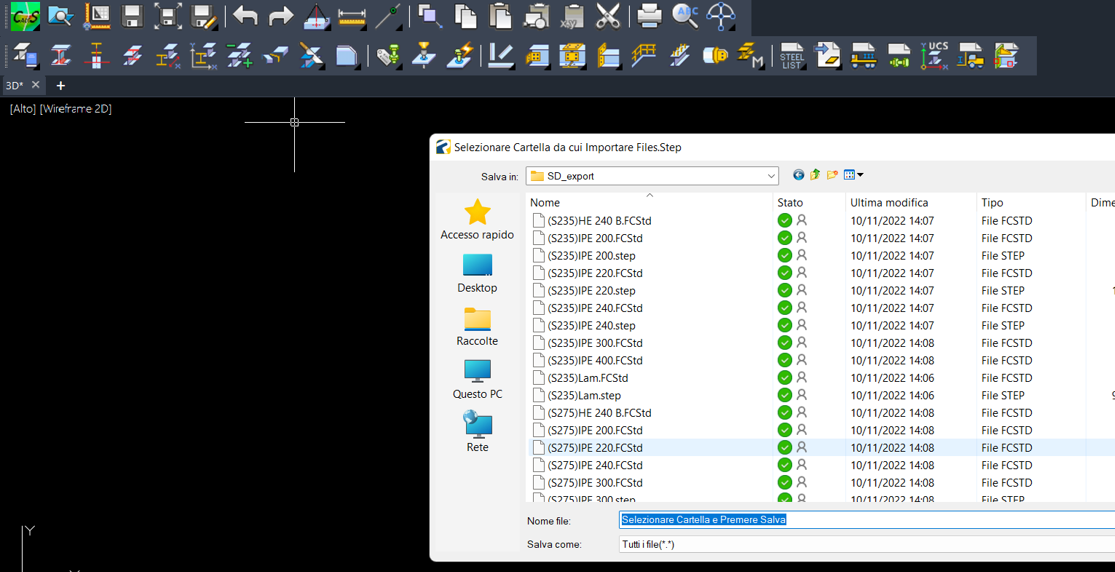Select file (S235)Lam.step
1115x572 pixels.
coord(585,395)
